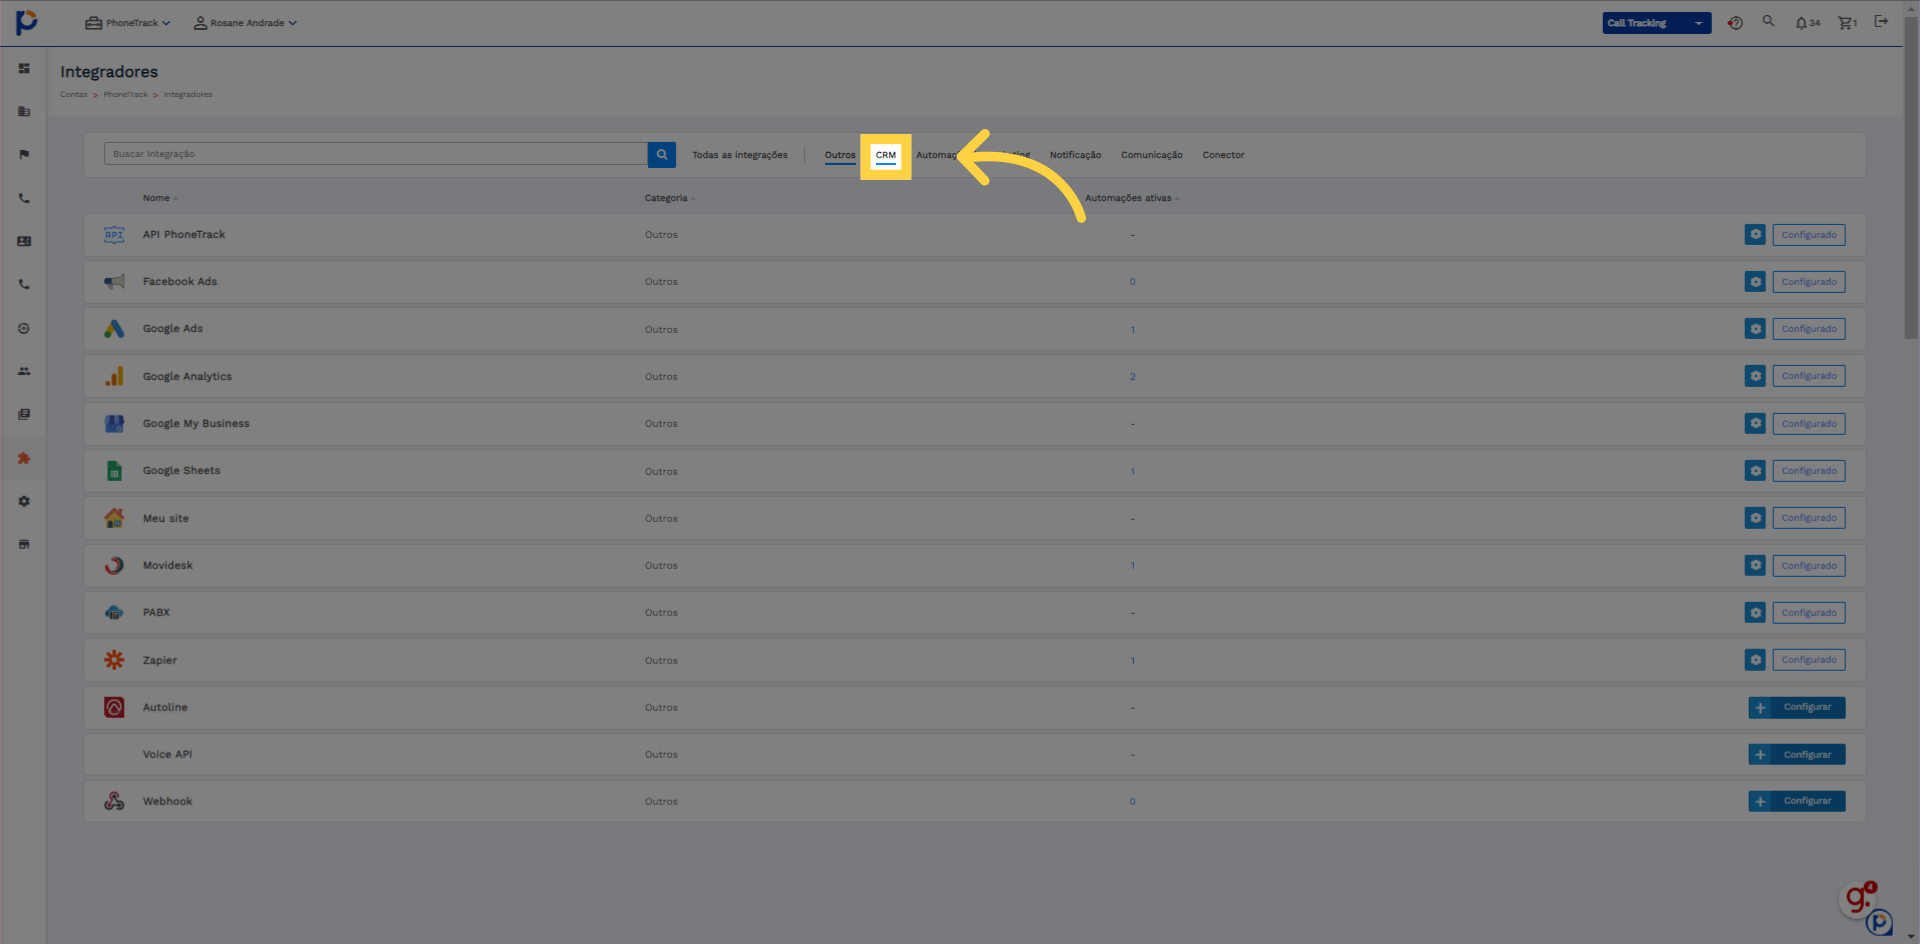The image size is (1920, 944).
Task: Sort the list by the Categoria column
Action: 670,198
